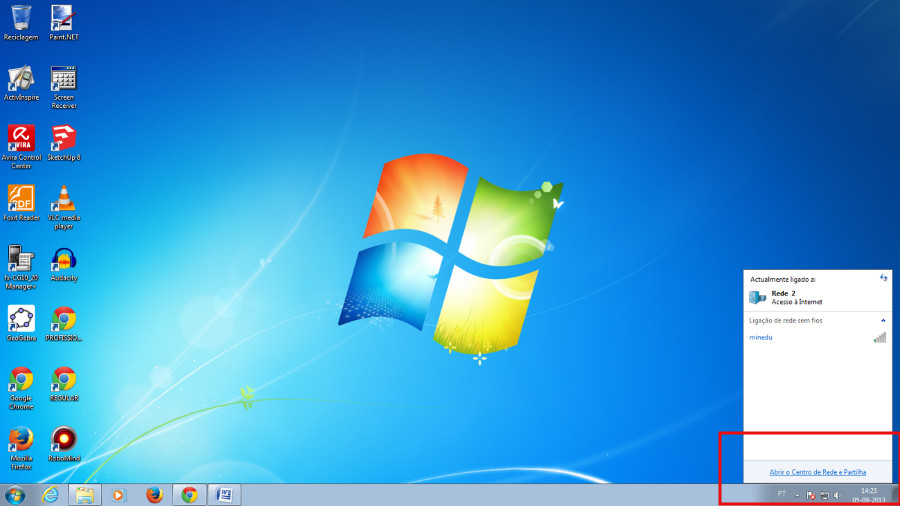The image size is (900, 506).
Task: Open the Audacity desktop shortcut
Action: [x=63, y=260]
